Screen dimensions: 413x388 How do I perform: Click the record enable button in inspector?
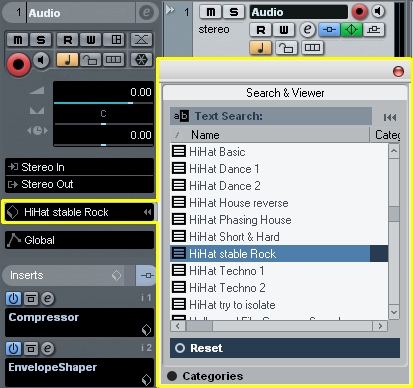coord(18,64)
